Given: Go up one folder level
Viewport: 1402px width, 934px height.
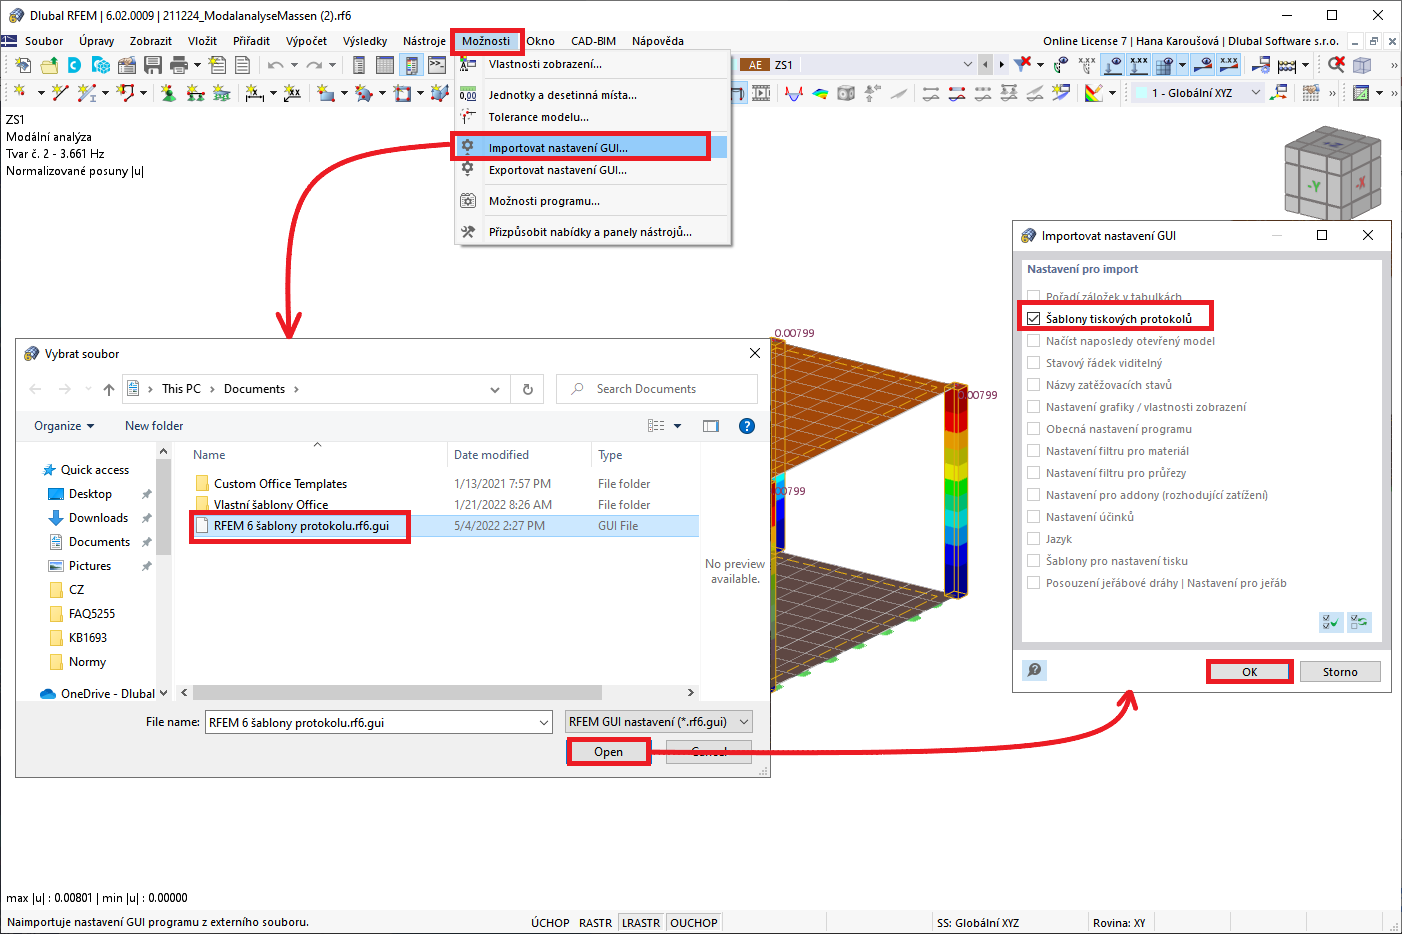Looking at the screenshot, I should pos(109,389).
